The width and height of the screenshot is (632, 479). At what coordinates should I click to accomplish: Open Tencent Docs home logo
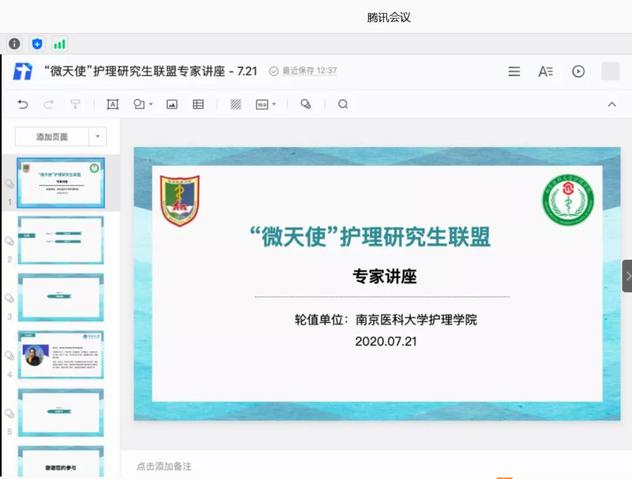22,71
